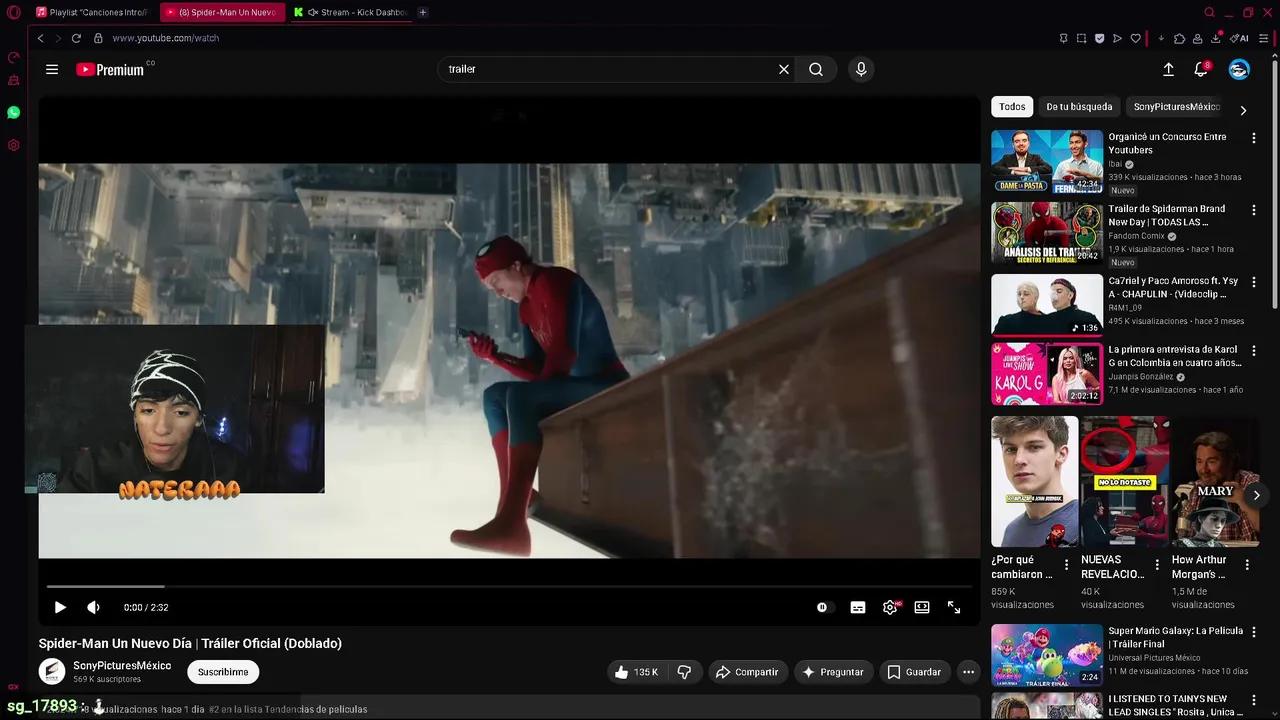
Task: Open SonyPicturesMéxico channel avatar
Action: [x=52, y=672]
